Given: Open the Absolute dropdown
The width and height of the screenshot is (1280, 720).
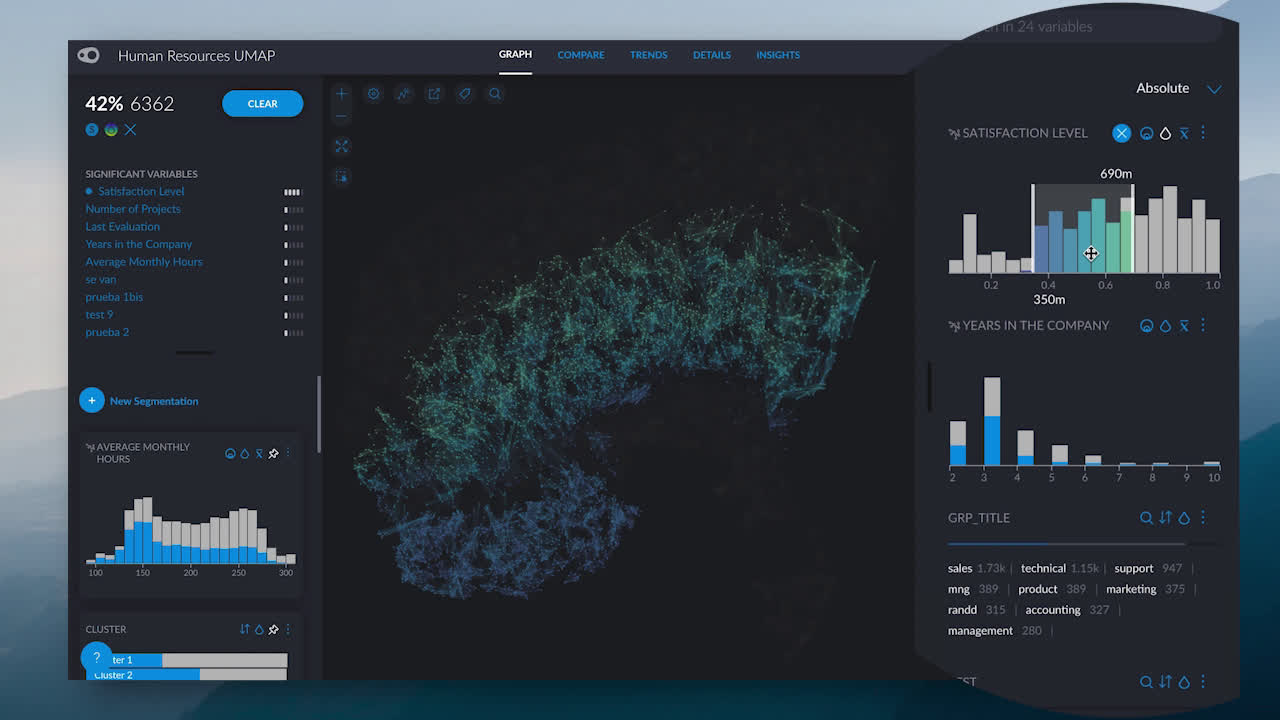Looking at the screenshot, I should tap(1179, 88).
